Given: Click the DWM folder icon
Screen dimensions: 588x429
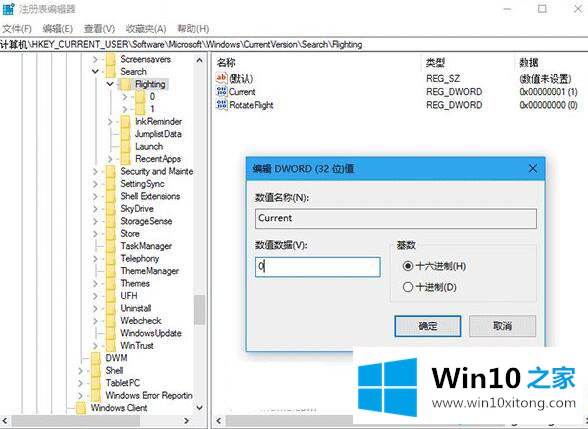Looking at the screenshot, I should click(x=96, y=358).
